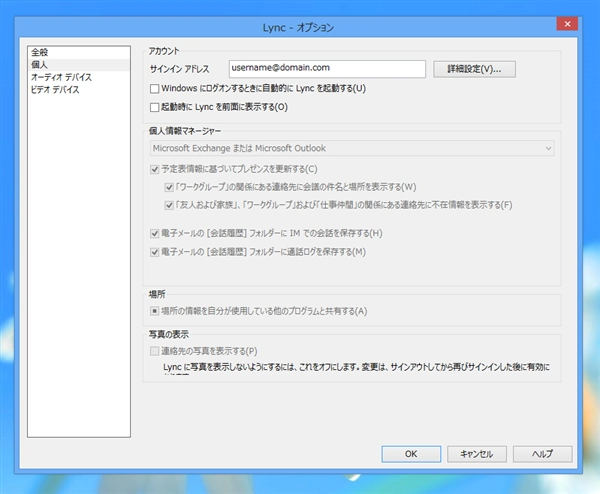Screen dimensions: 600x494
Task: Confirm with the OK button
Action: [x=411, y=454]
